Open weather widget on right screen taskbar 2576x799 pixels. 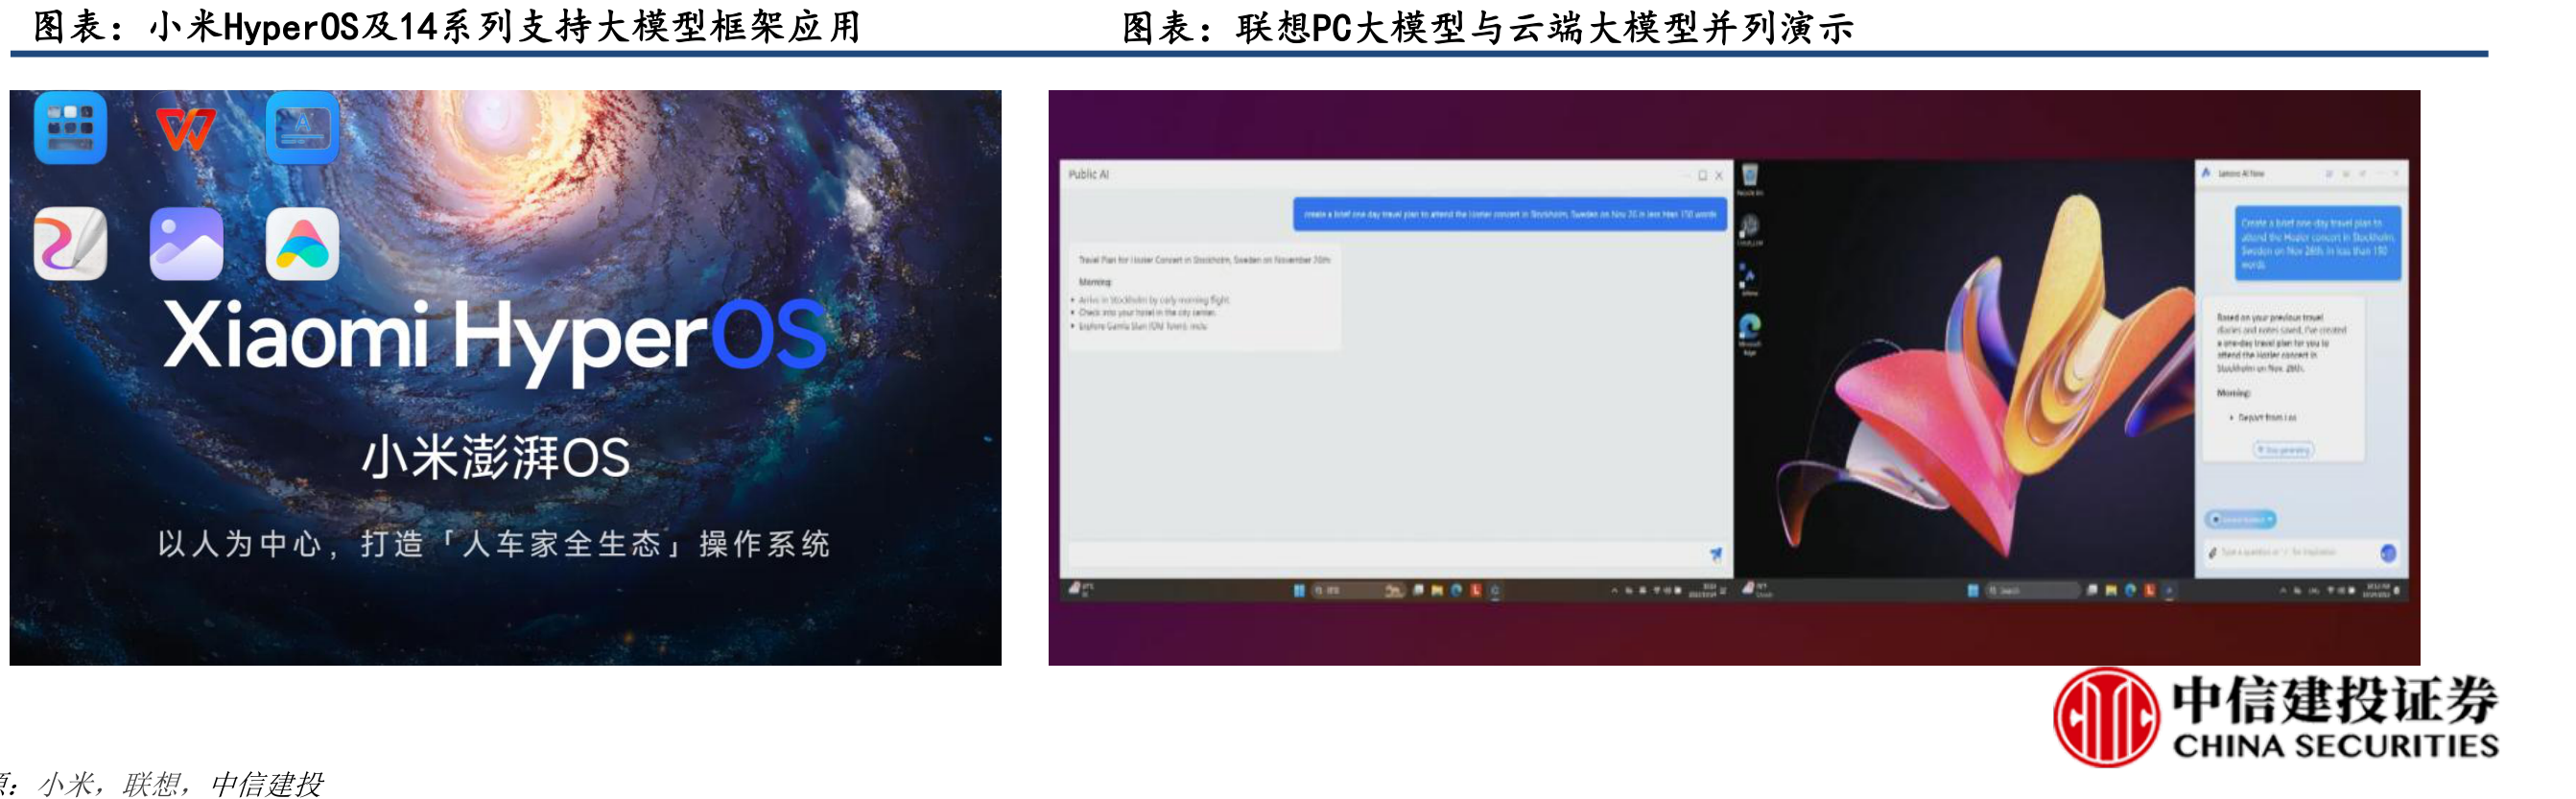point(1758,590)
